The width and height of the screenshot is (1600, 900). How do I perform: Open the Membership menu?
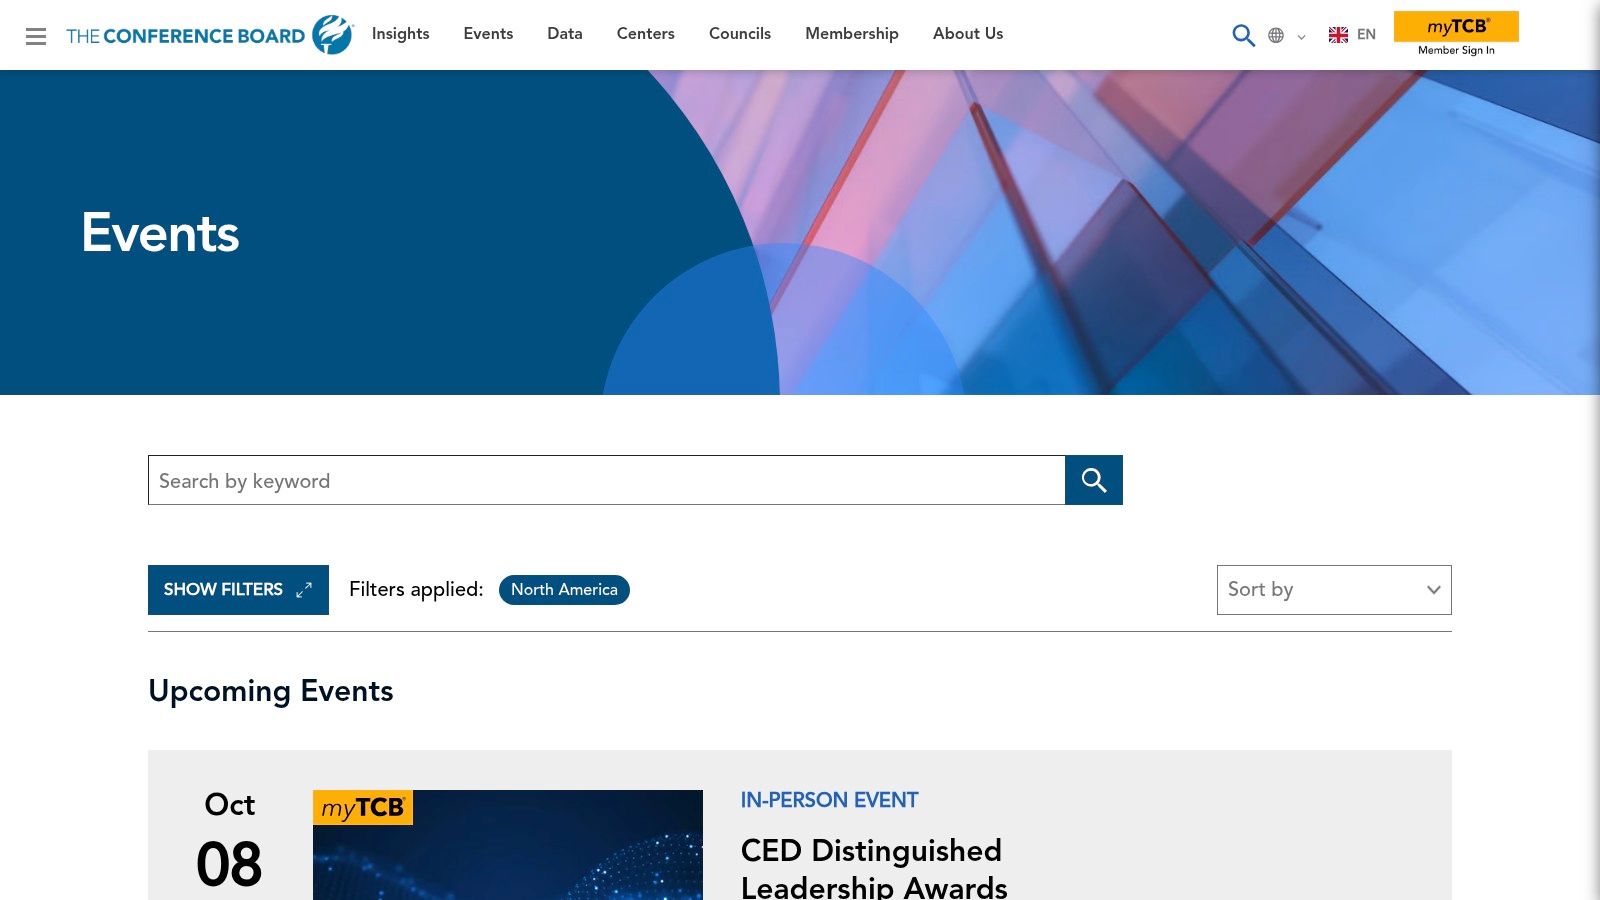point(852,34)
